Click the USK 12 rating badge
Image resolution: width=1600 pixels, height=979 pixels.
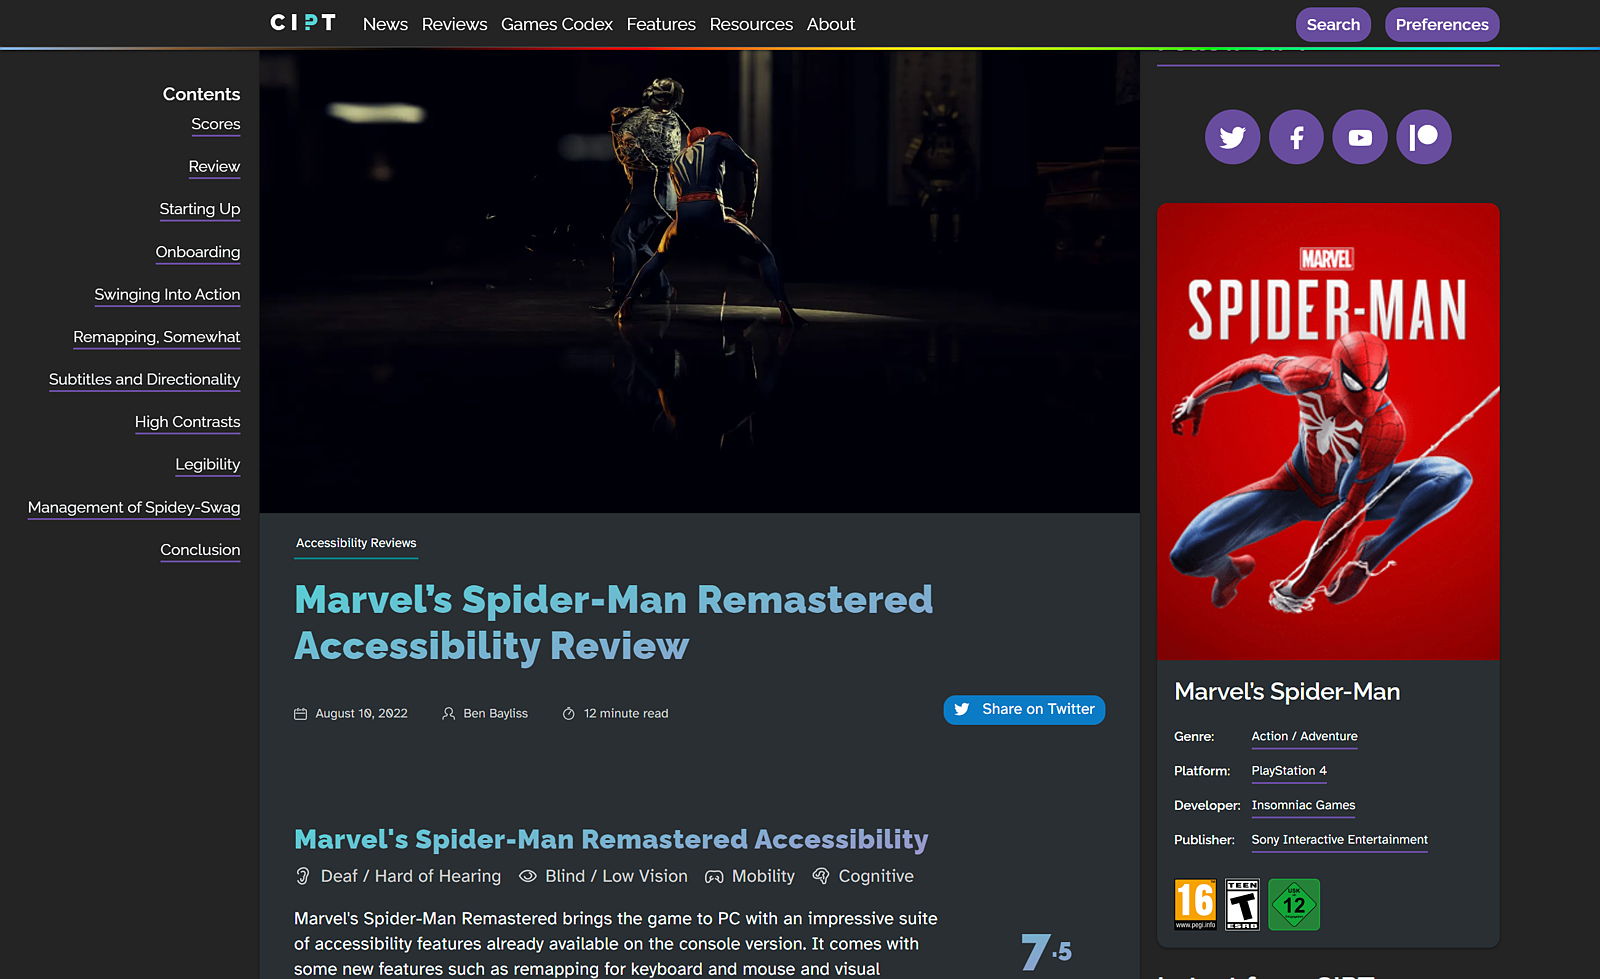[1294, 904]
